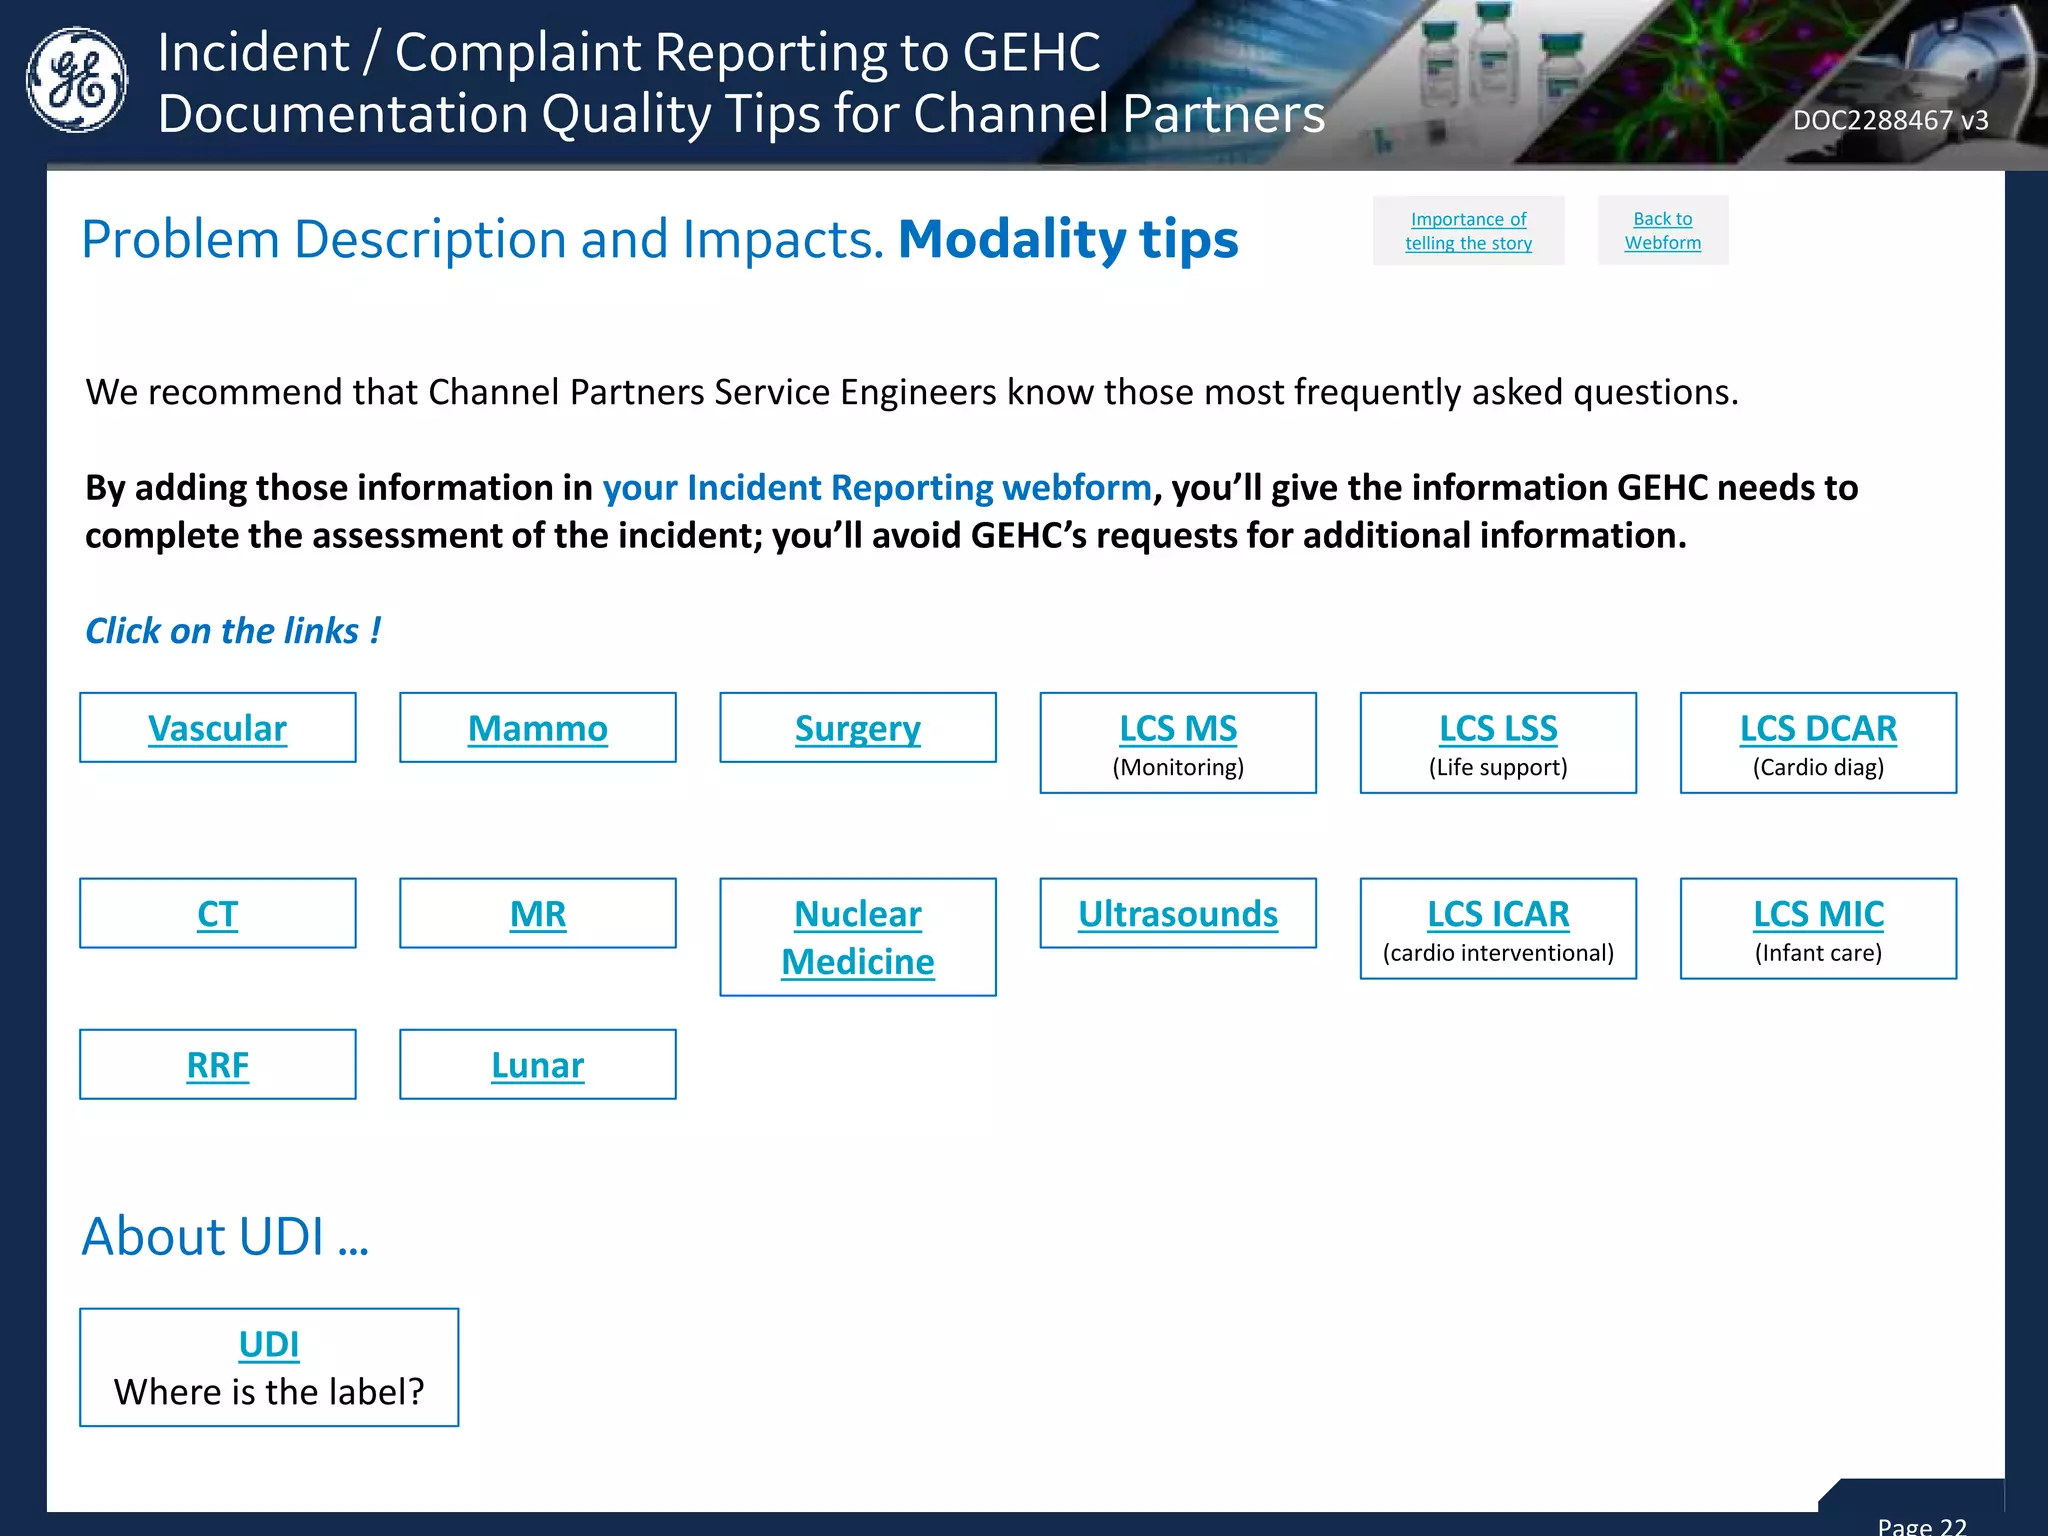Open LCS MS Monitoring link
Screen dimensions: 2048x1536
1177,729
